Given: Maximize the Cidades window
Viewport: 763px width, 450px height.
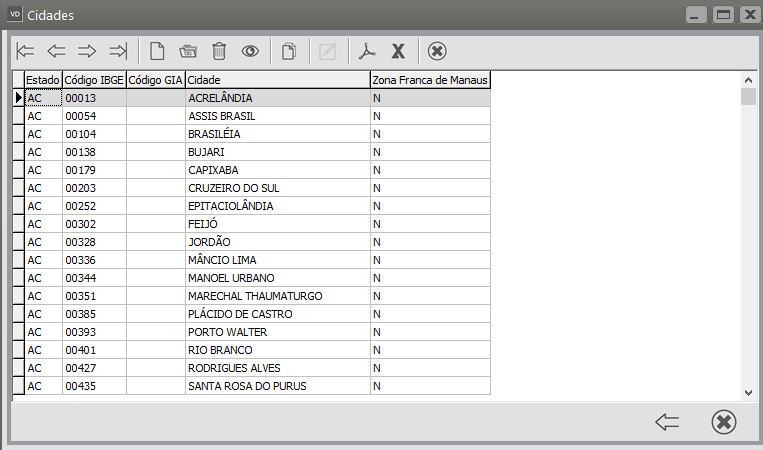Looking at the screenshot, I should click(x=723, y=15).
